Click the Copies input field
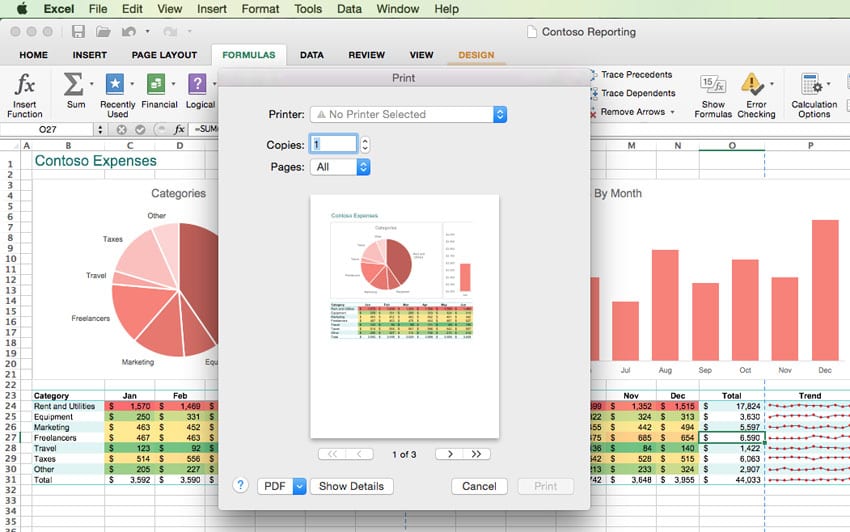This screenshot has width=850, height=532. (x=333, y=144)
